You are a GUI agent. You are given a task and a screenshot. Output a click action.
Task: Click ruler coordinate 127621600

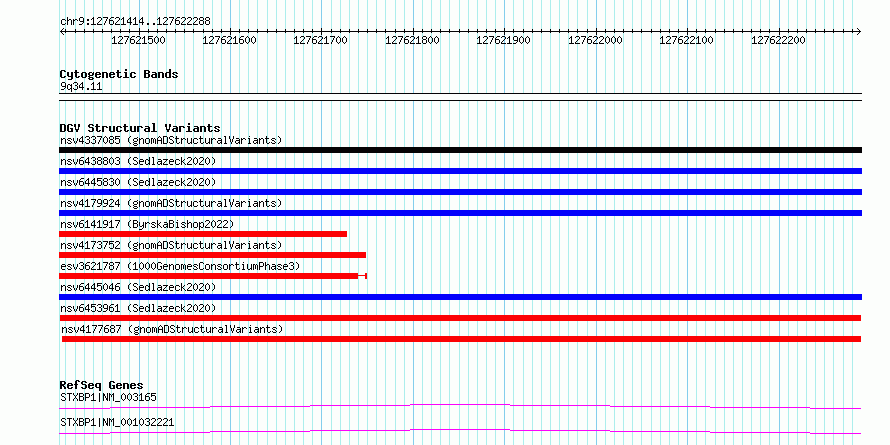pyautogui.click(x=229, y=40)
